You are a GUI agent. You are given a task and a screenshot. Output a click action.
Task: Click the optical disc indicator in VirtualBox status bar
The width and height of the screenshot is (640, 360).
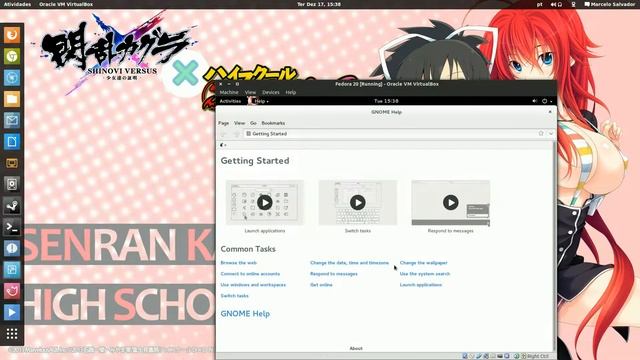point(472,356)
